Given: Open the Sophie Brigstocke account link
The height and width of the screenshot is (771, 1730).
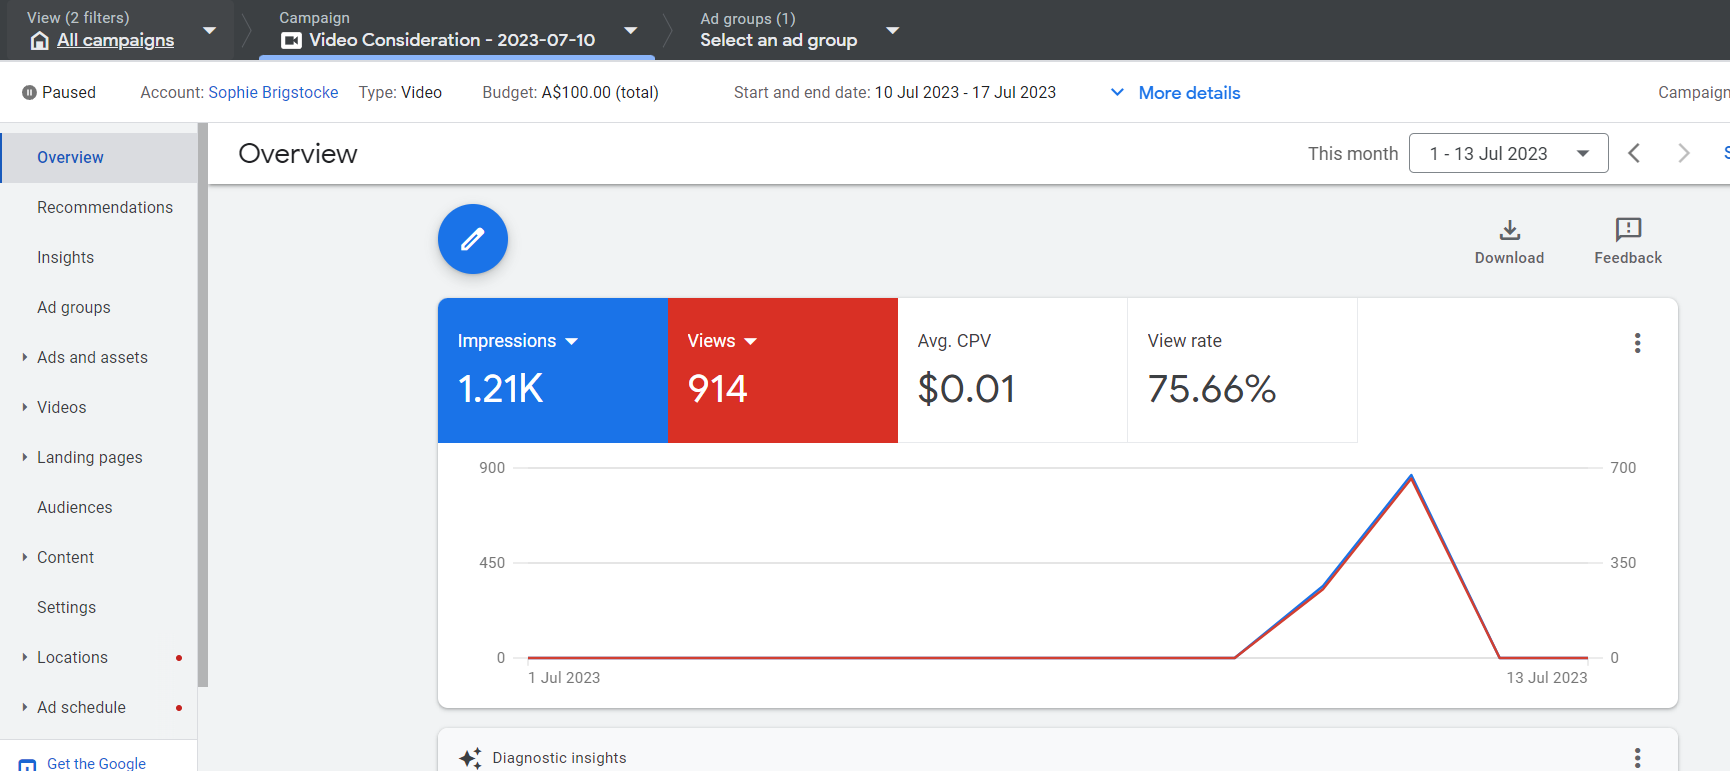Looking at the screenshot, I should (273, 92).
